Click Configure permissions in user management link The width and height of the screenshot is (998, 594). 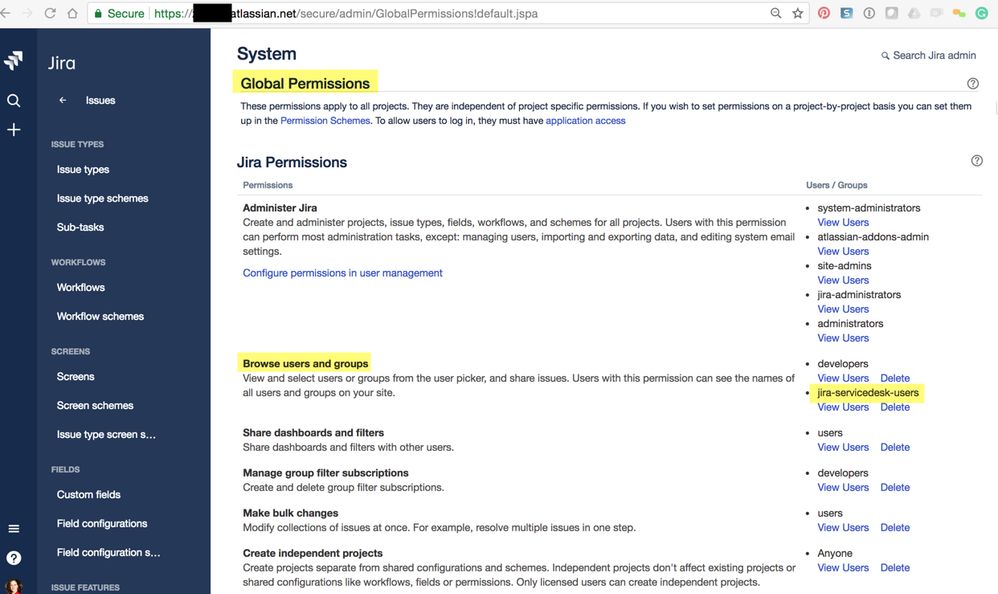342,272
